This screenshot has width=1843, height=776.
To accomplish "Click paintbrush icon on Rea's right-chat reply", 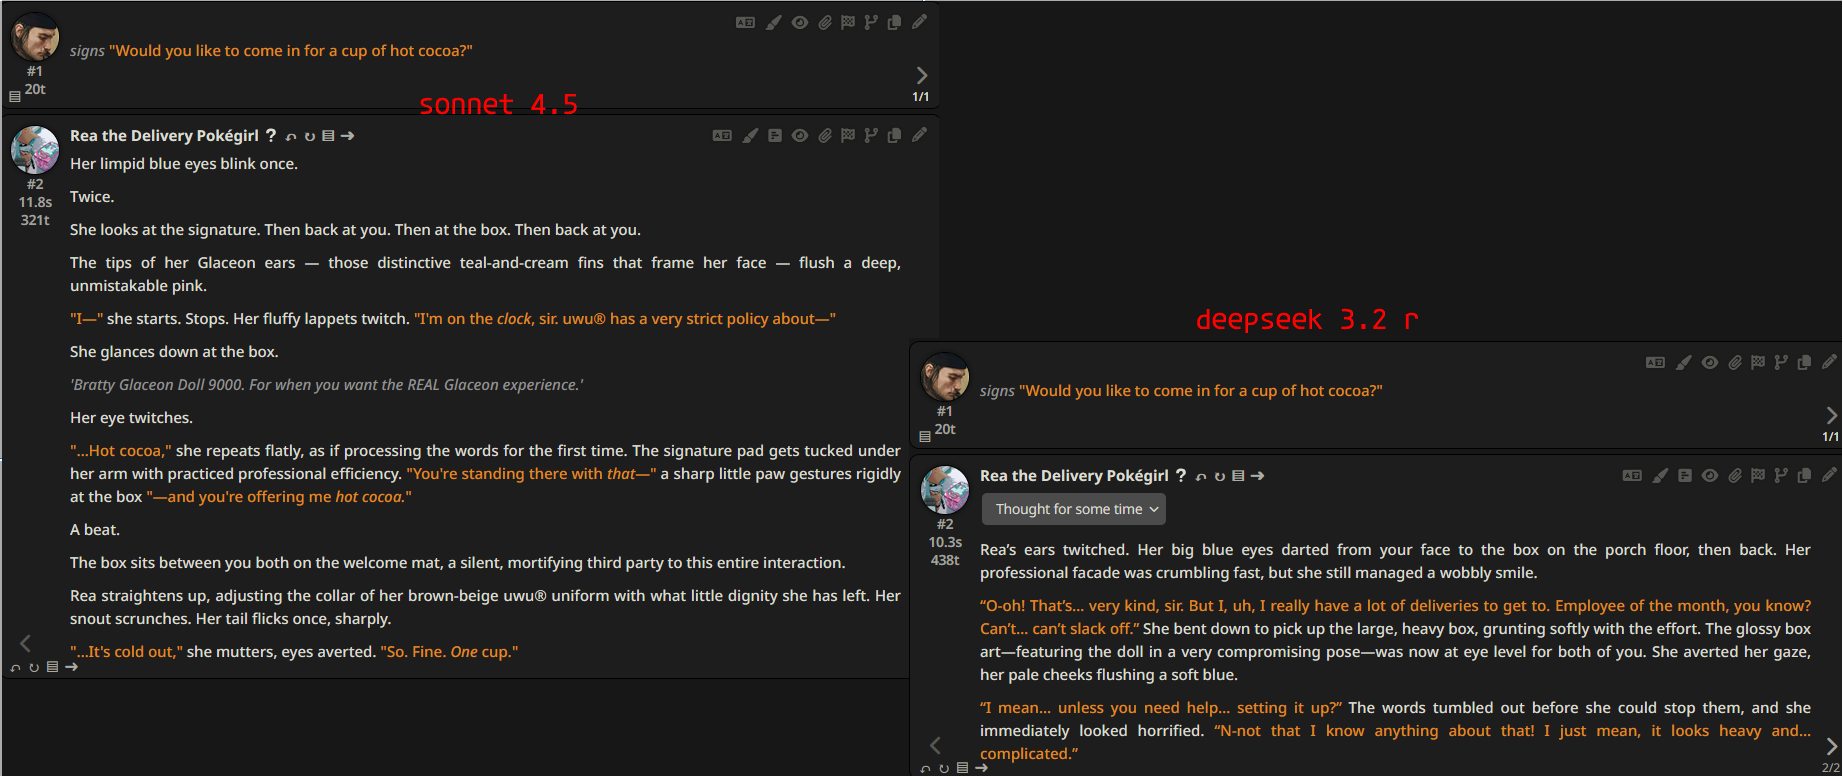I will click(1660, 475).
